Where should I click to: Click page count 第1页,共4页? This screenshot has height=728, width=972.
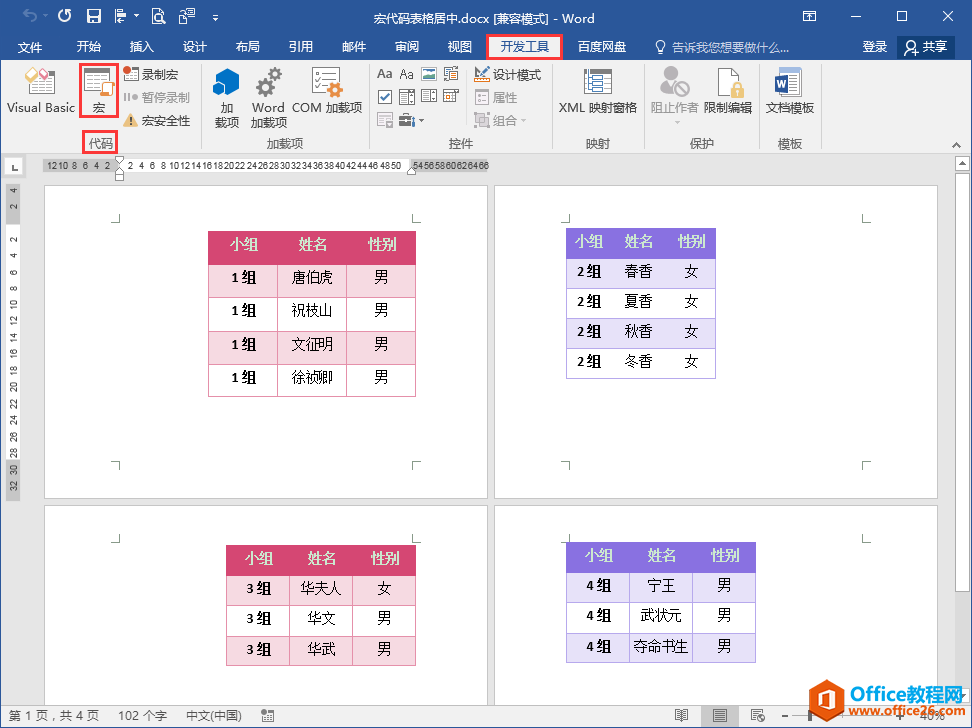[54, 716]
